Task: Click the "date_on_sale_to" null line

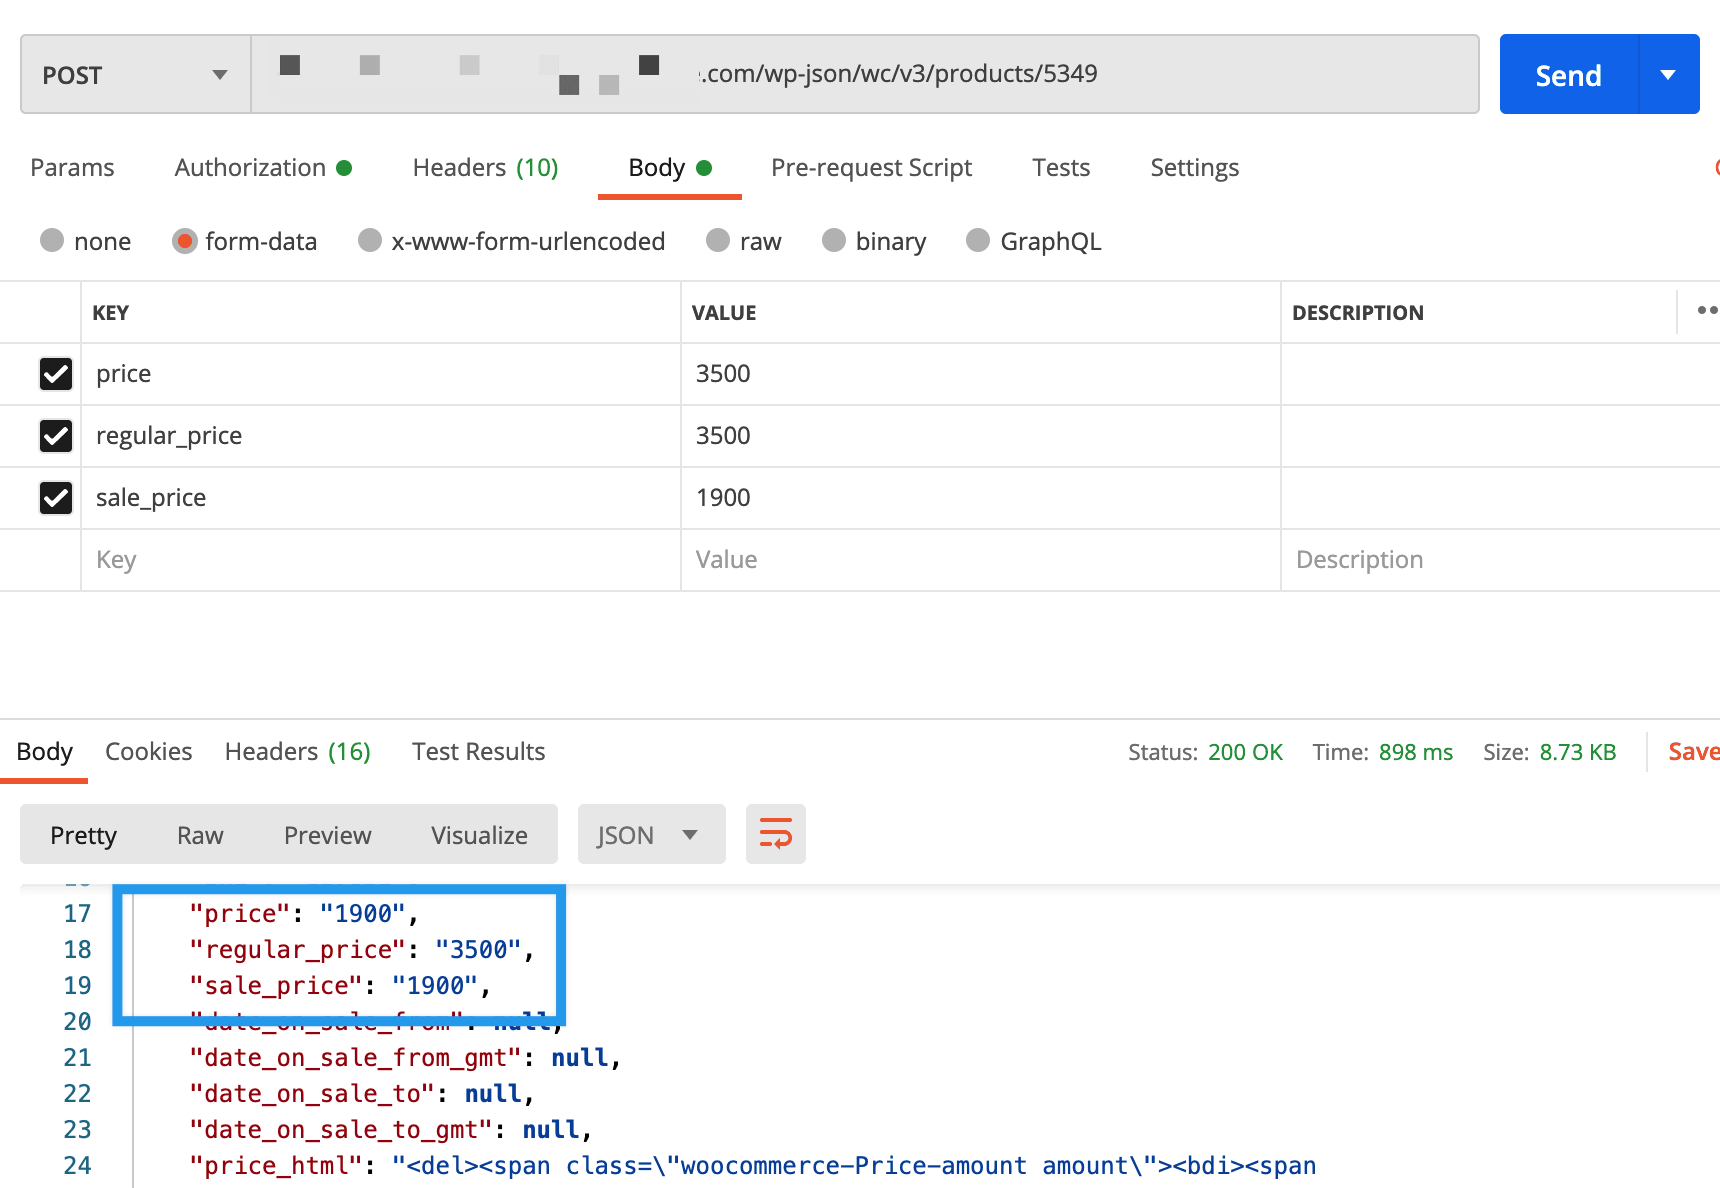Action: pyautogui.click(x=361, y=1094)
